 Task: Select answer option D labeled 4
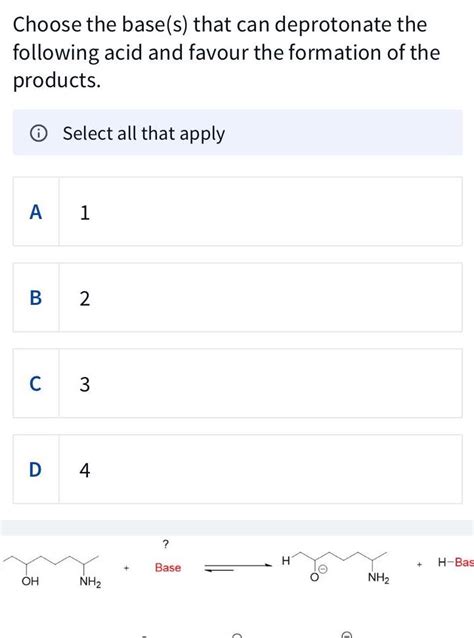tap(237, 469)
